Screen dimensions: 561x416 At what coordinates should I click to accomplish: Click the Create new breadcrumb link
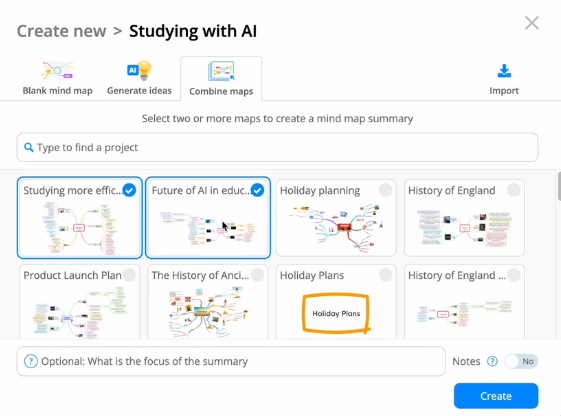click(x=62, y=31)
